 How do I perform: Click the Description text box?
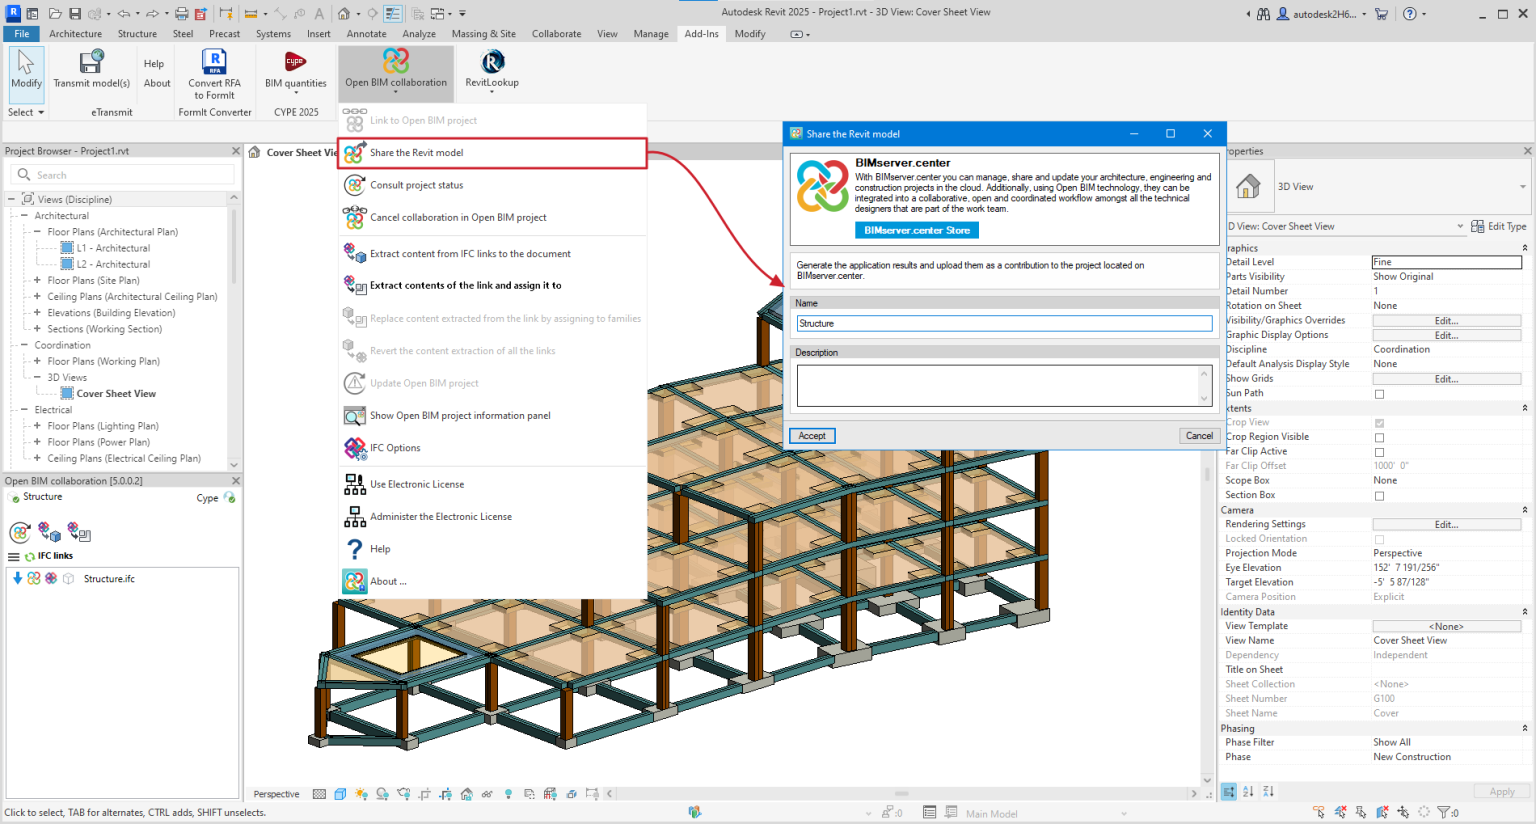1004,385
